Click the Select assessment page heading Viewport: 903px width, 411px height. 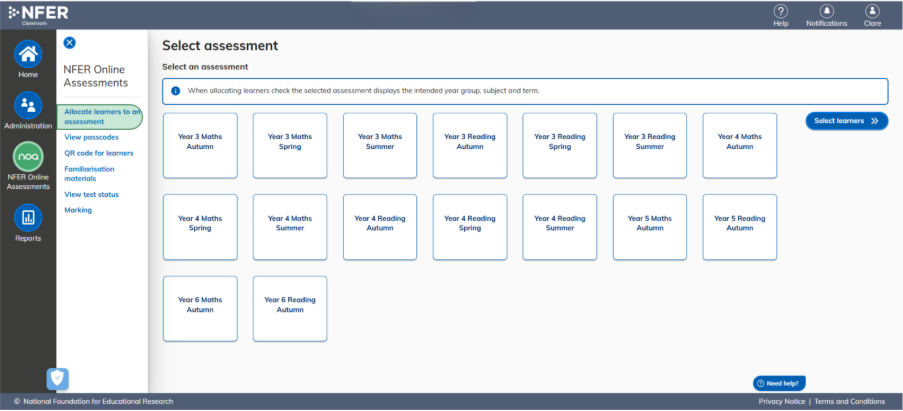(x=220, y=45)
